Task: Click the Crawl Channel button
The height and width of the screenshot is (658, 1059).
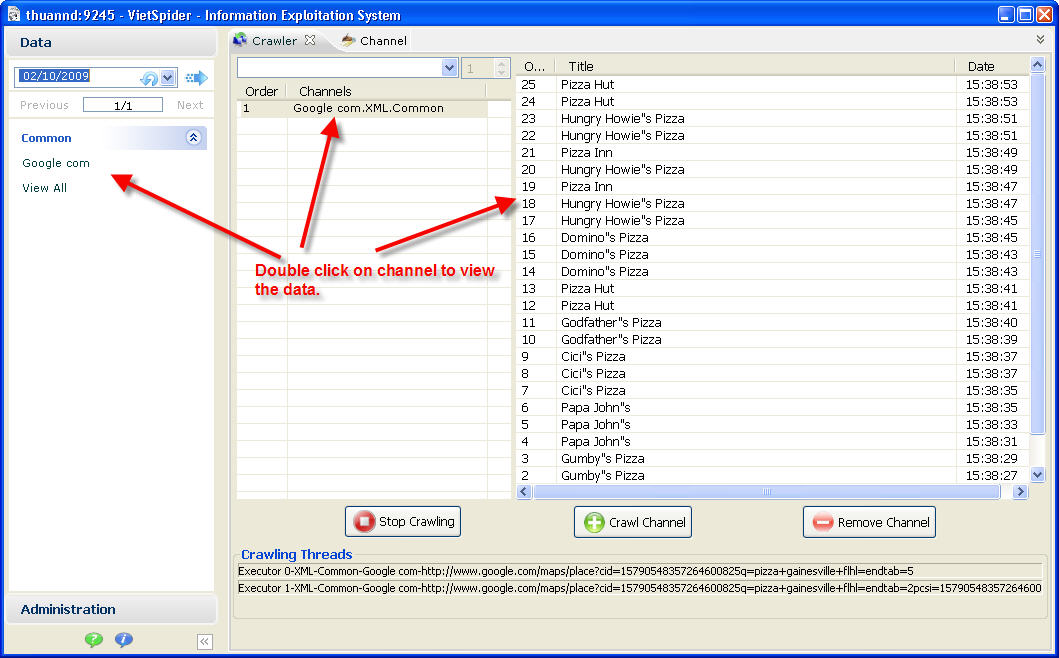Action: click(x=633, y=522)
